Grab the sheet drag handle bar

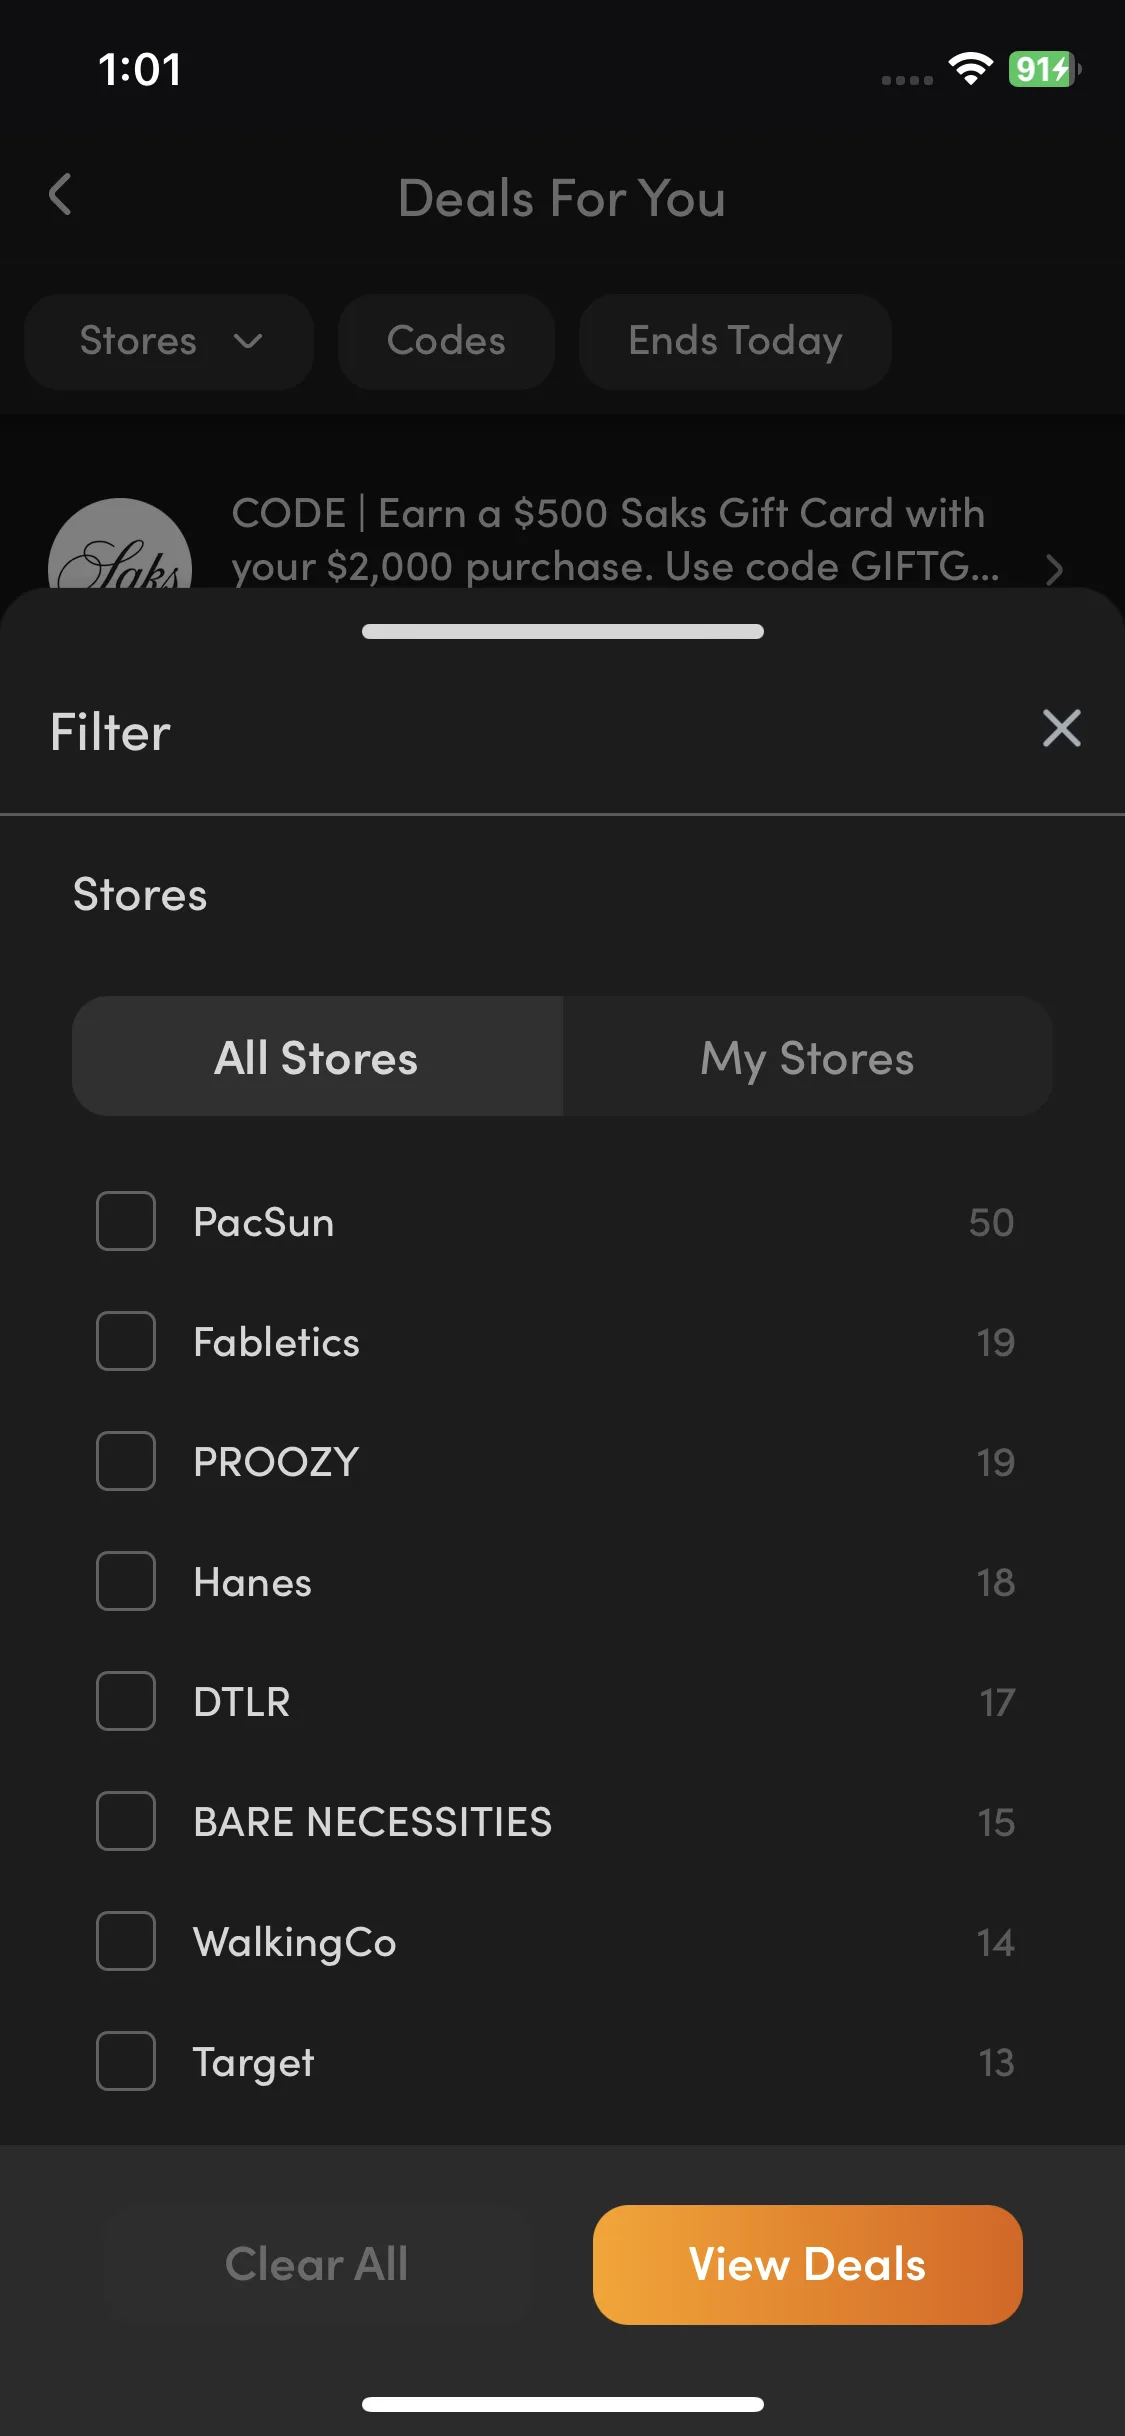563,631
